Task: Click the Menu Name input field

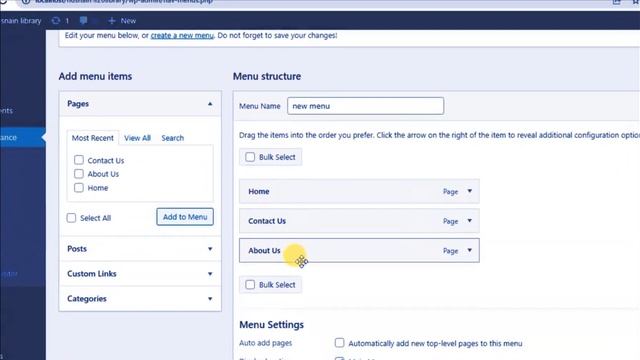Action: [x=365, y=106]
